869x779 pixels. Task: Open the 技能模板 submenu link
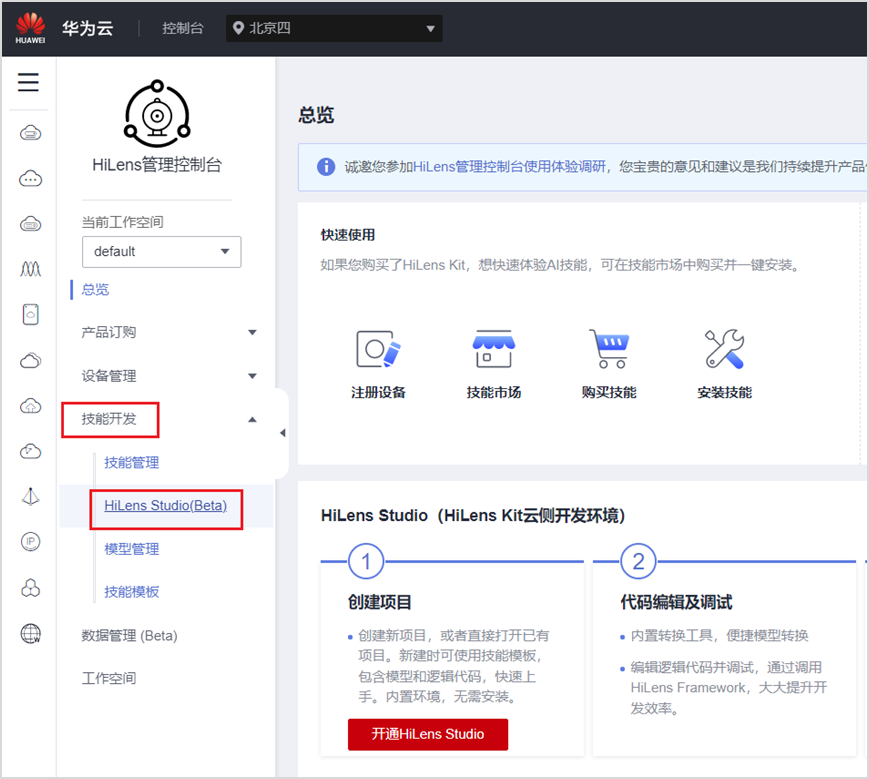(x=131, y=592)
